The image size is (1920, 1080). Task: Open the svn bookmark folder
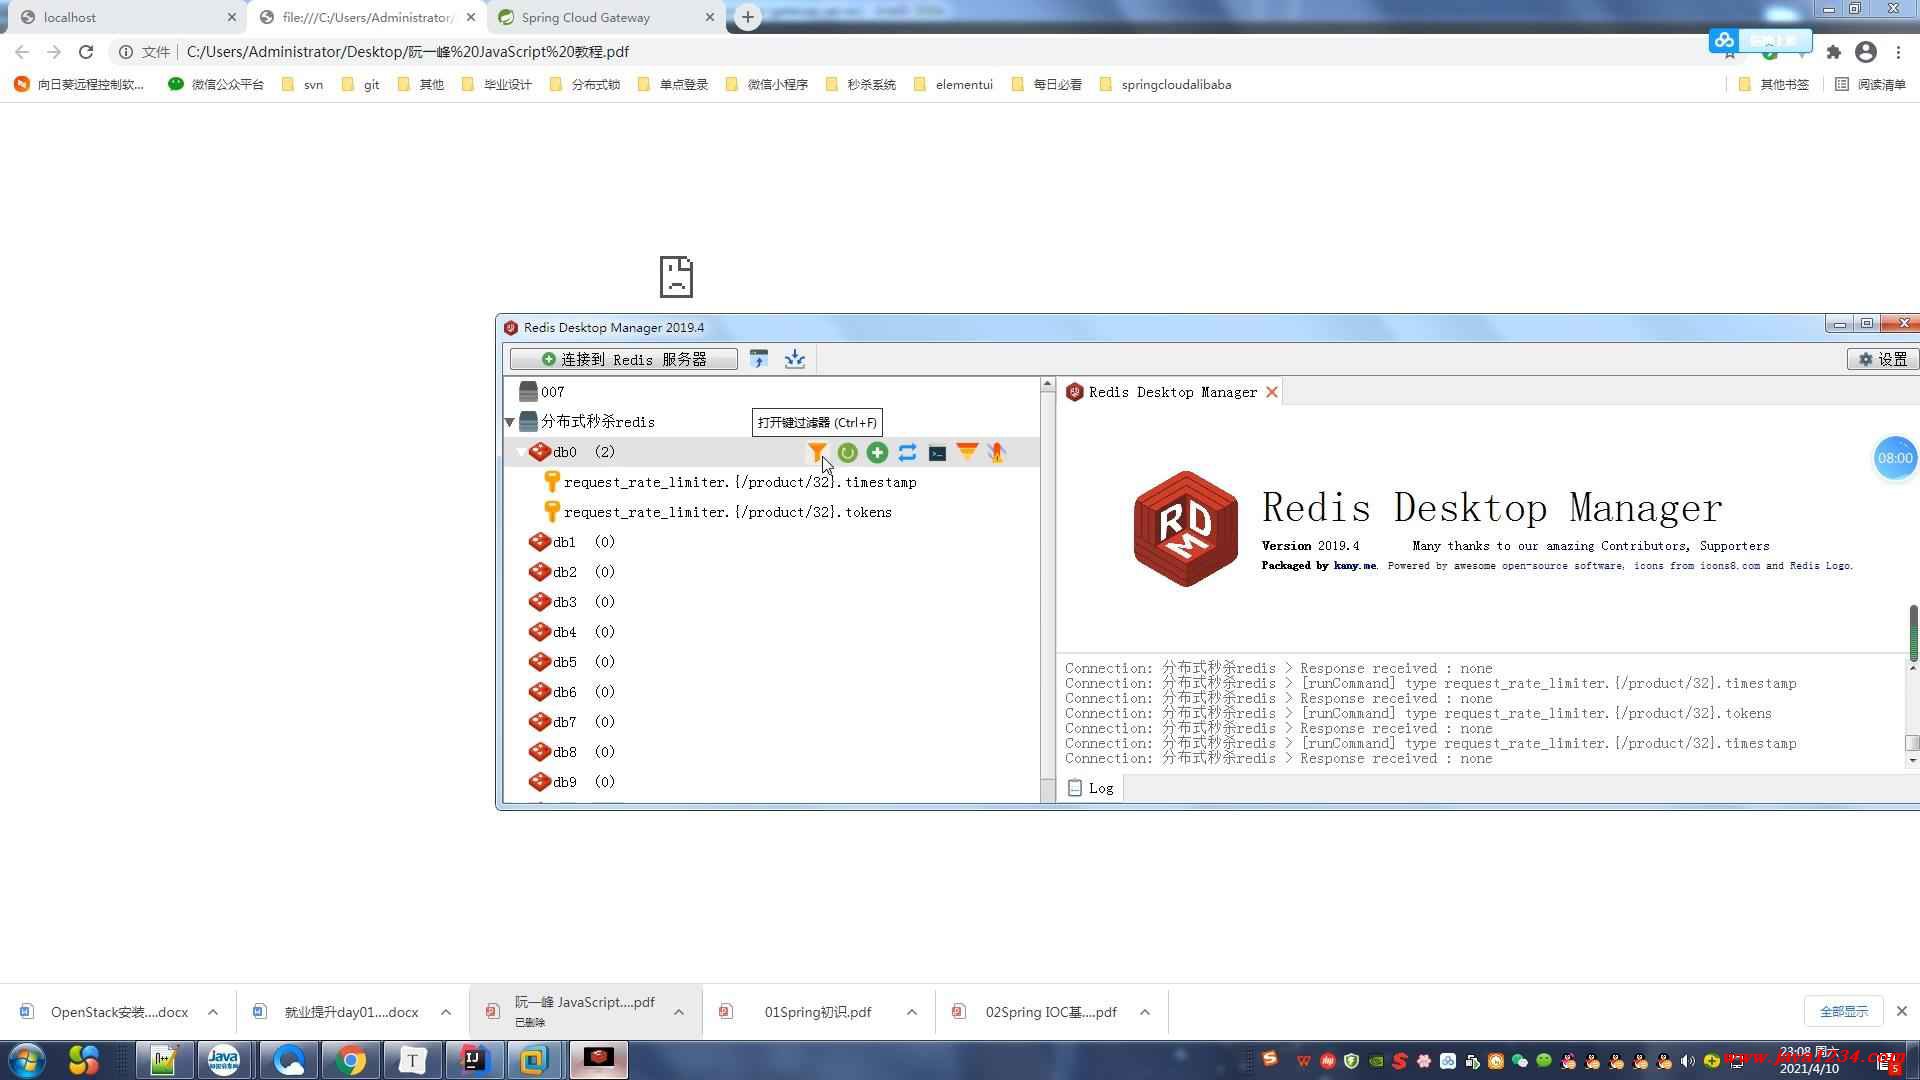coord(303,85)
